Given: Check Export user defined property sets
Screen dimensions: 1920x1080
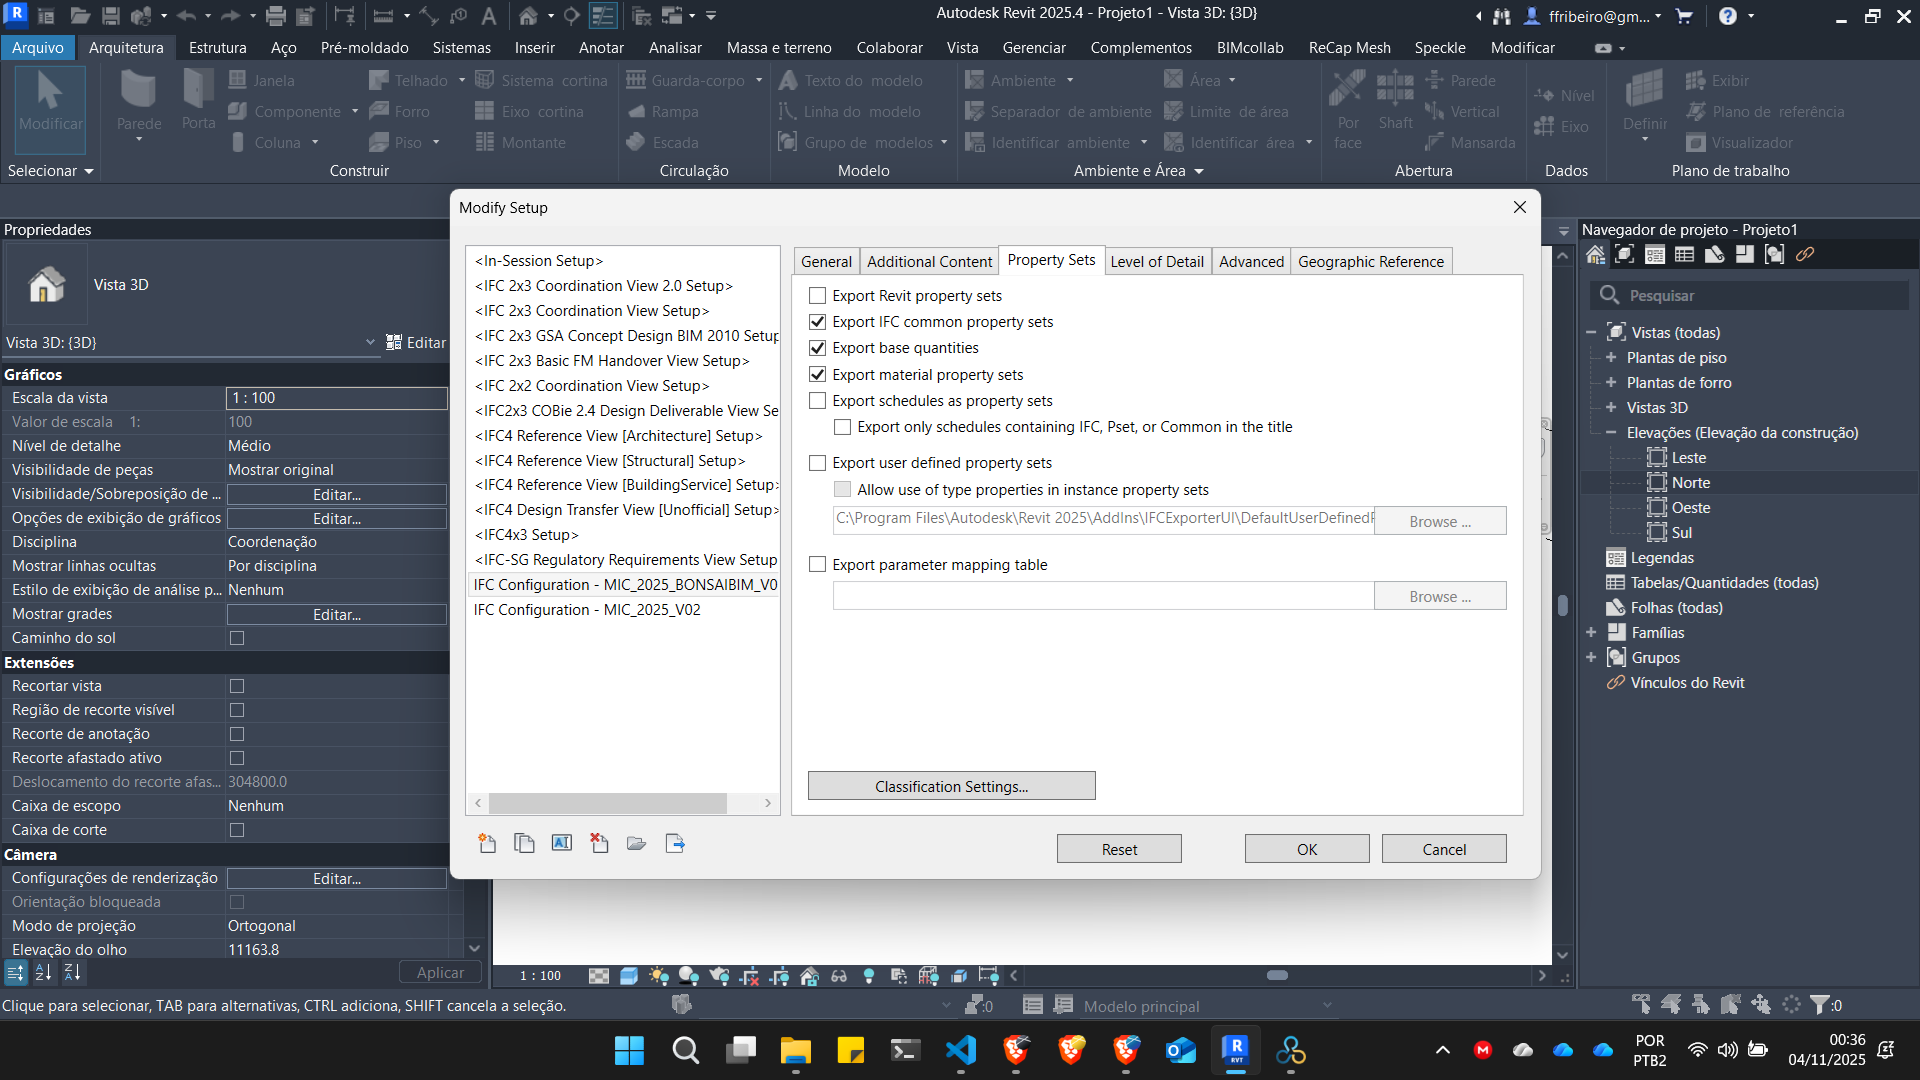Looking at the screenshot, I should tap(817, 463).
